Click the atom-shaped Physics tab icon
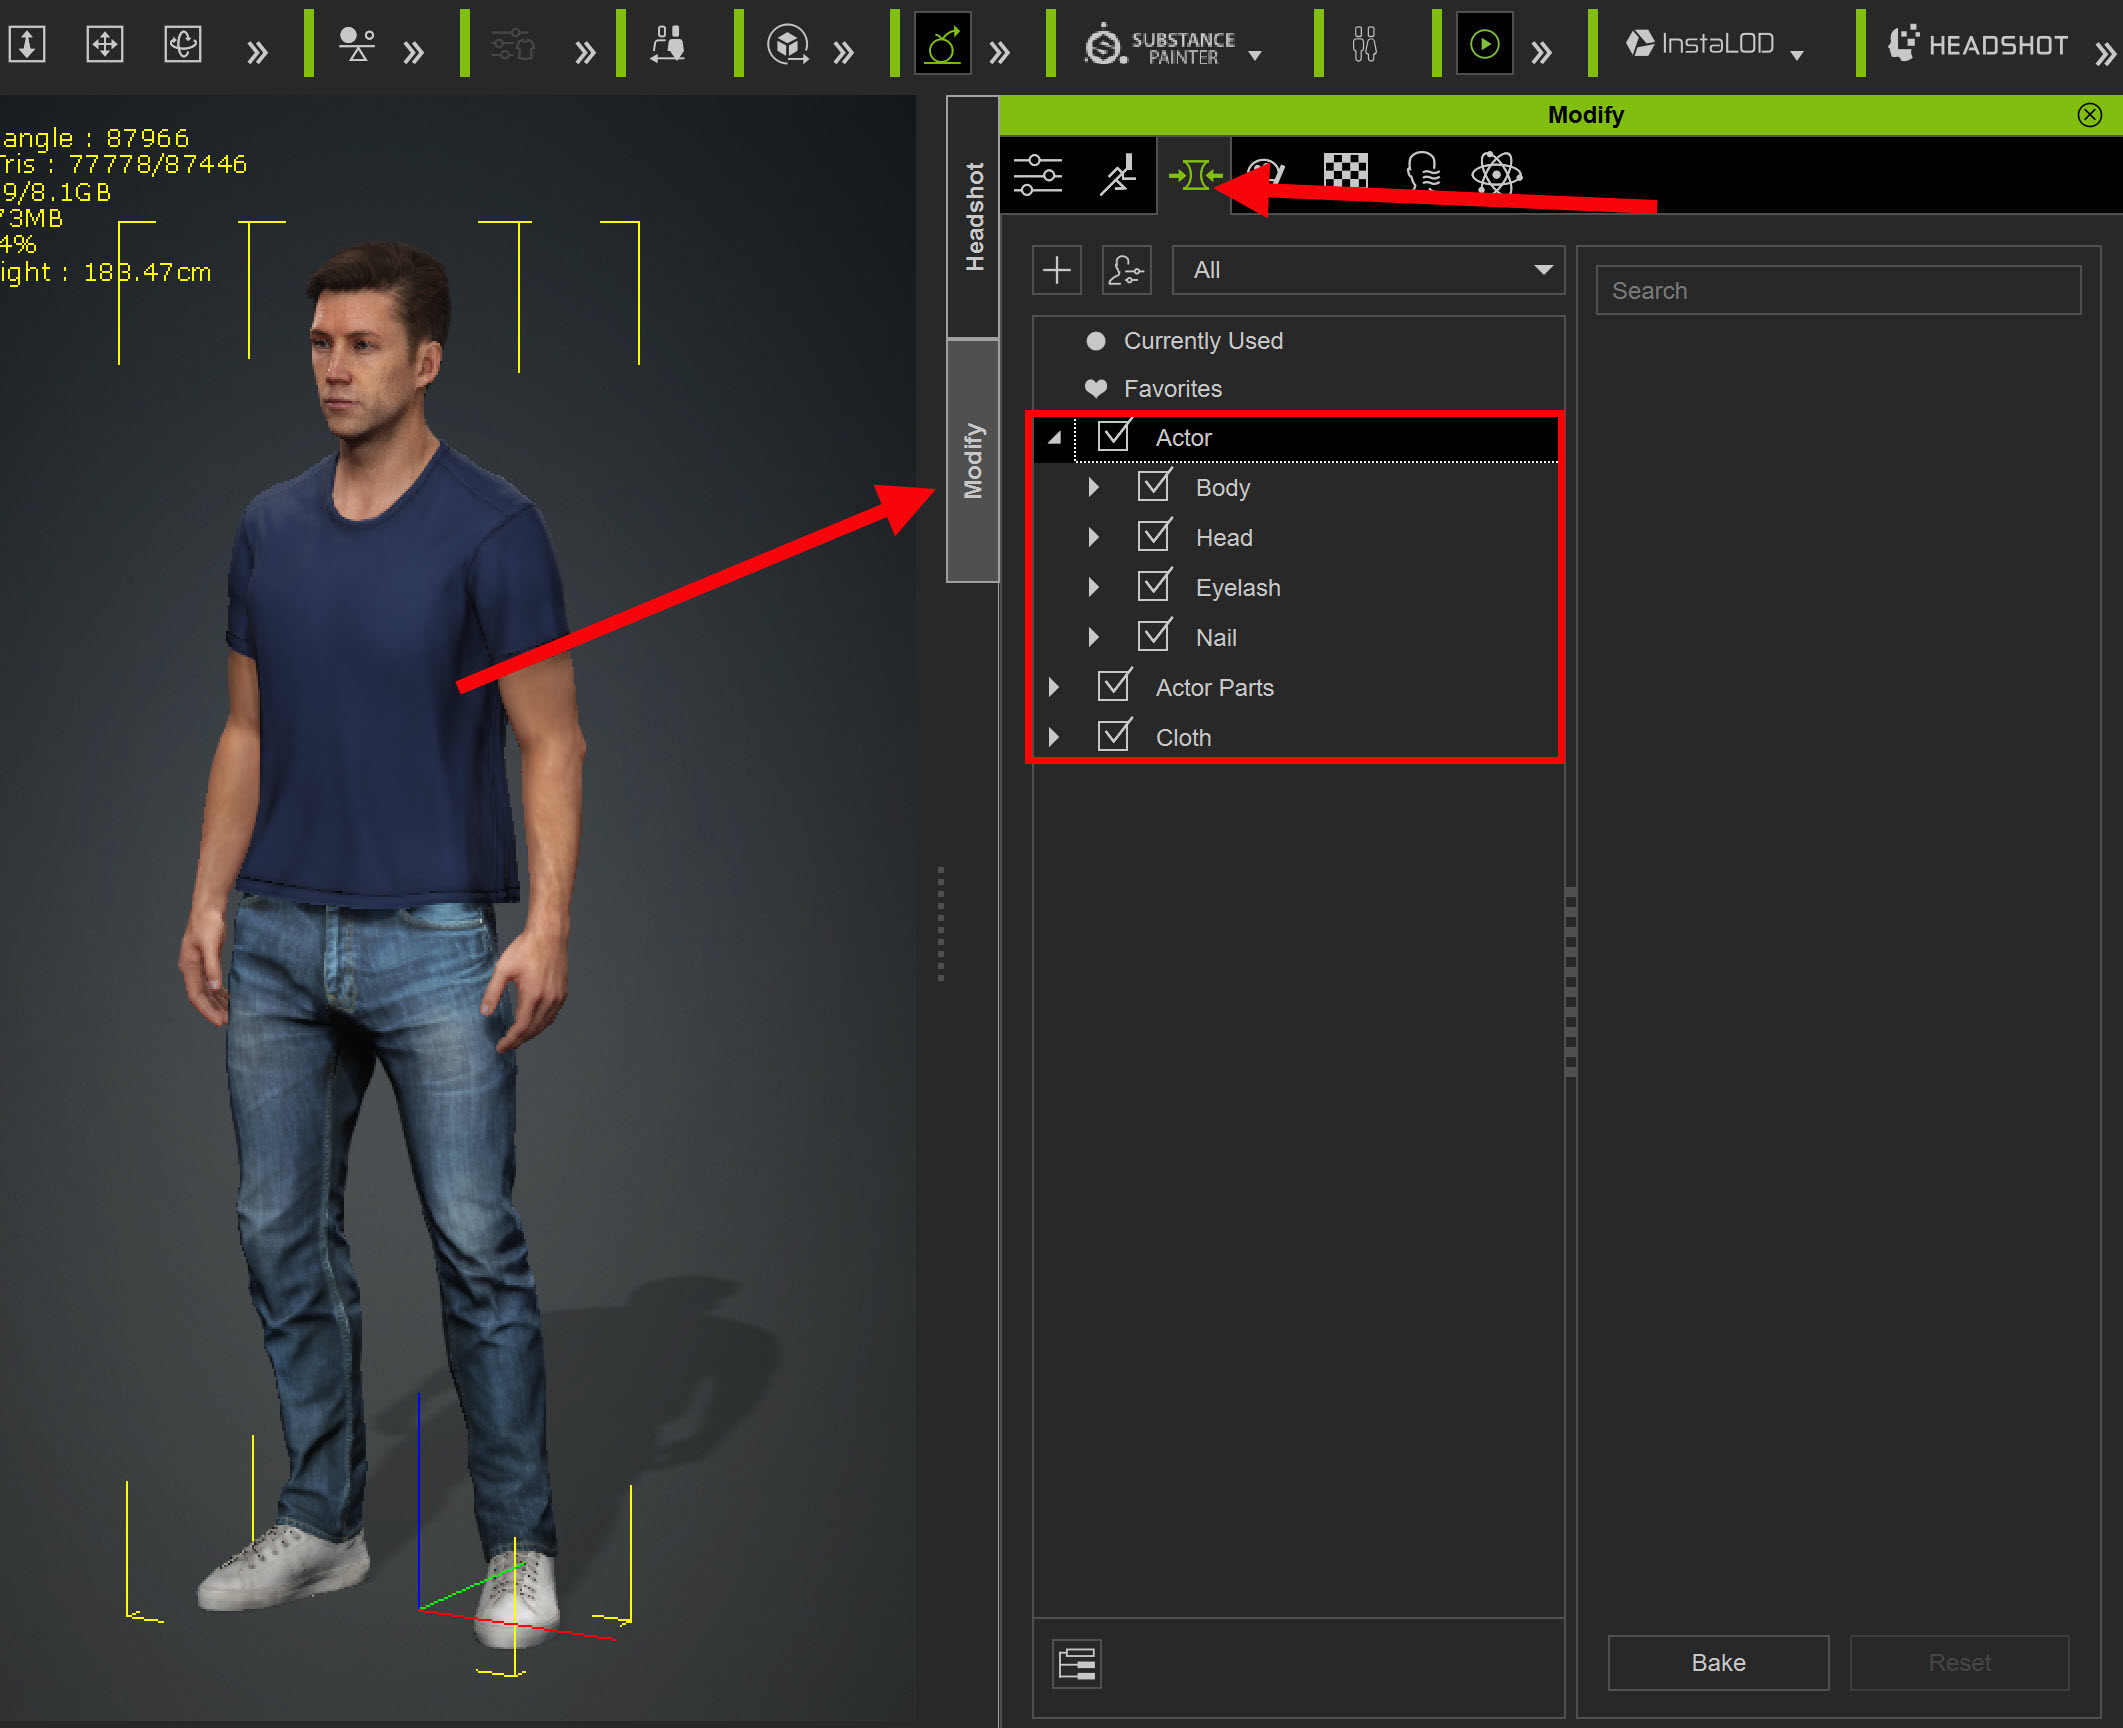The height and width of the screenshot is (1728, 2123). point(1496,174)
